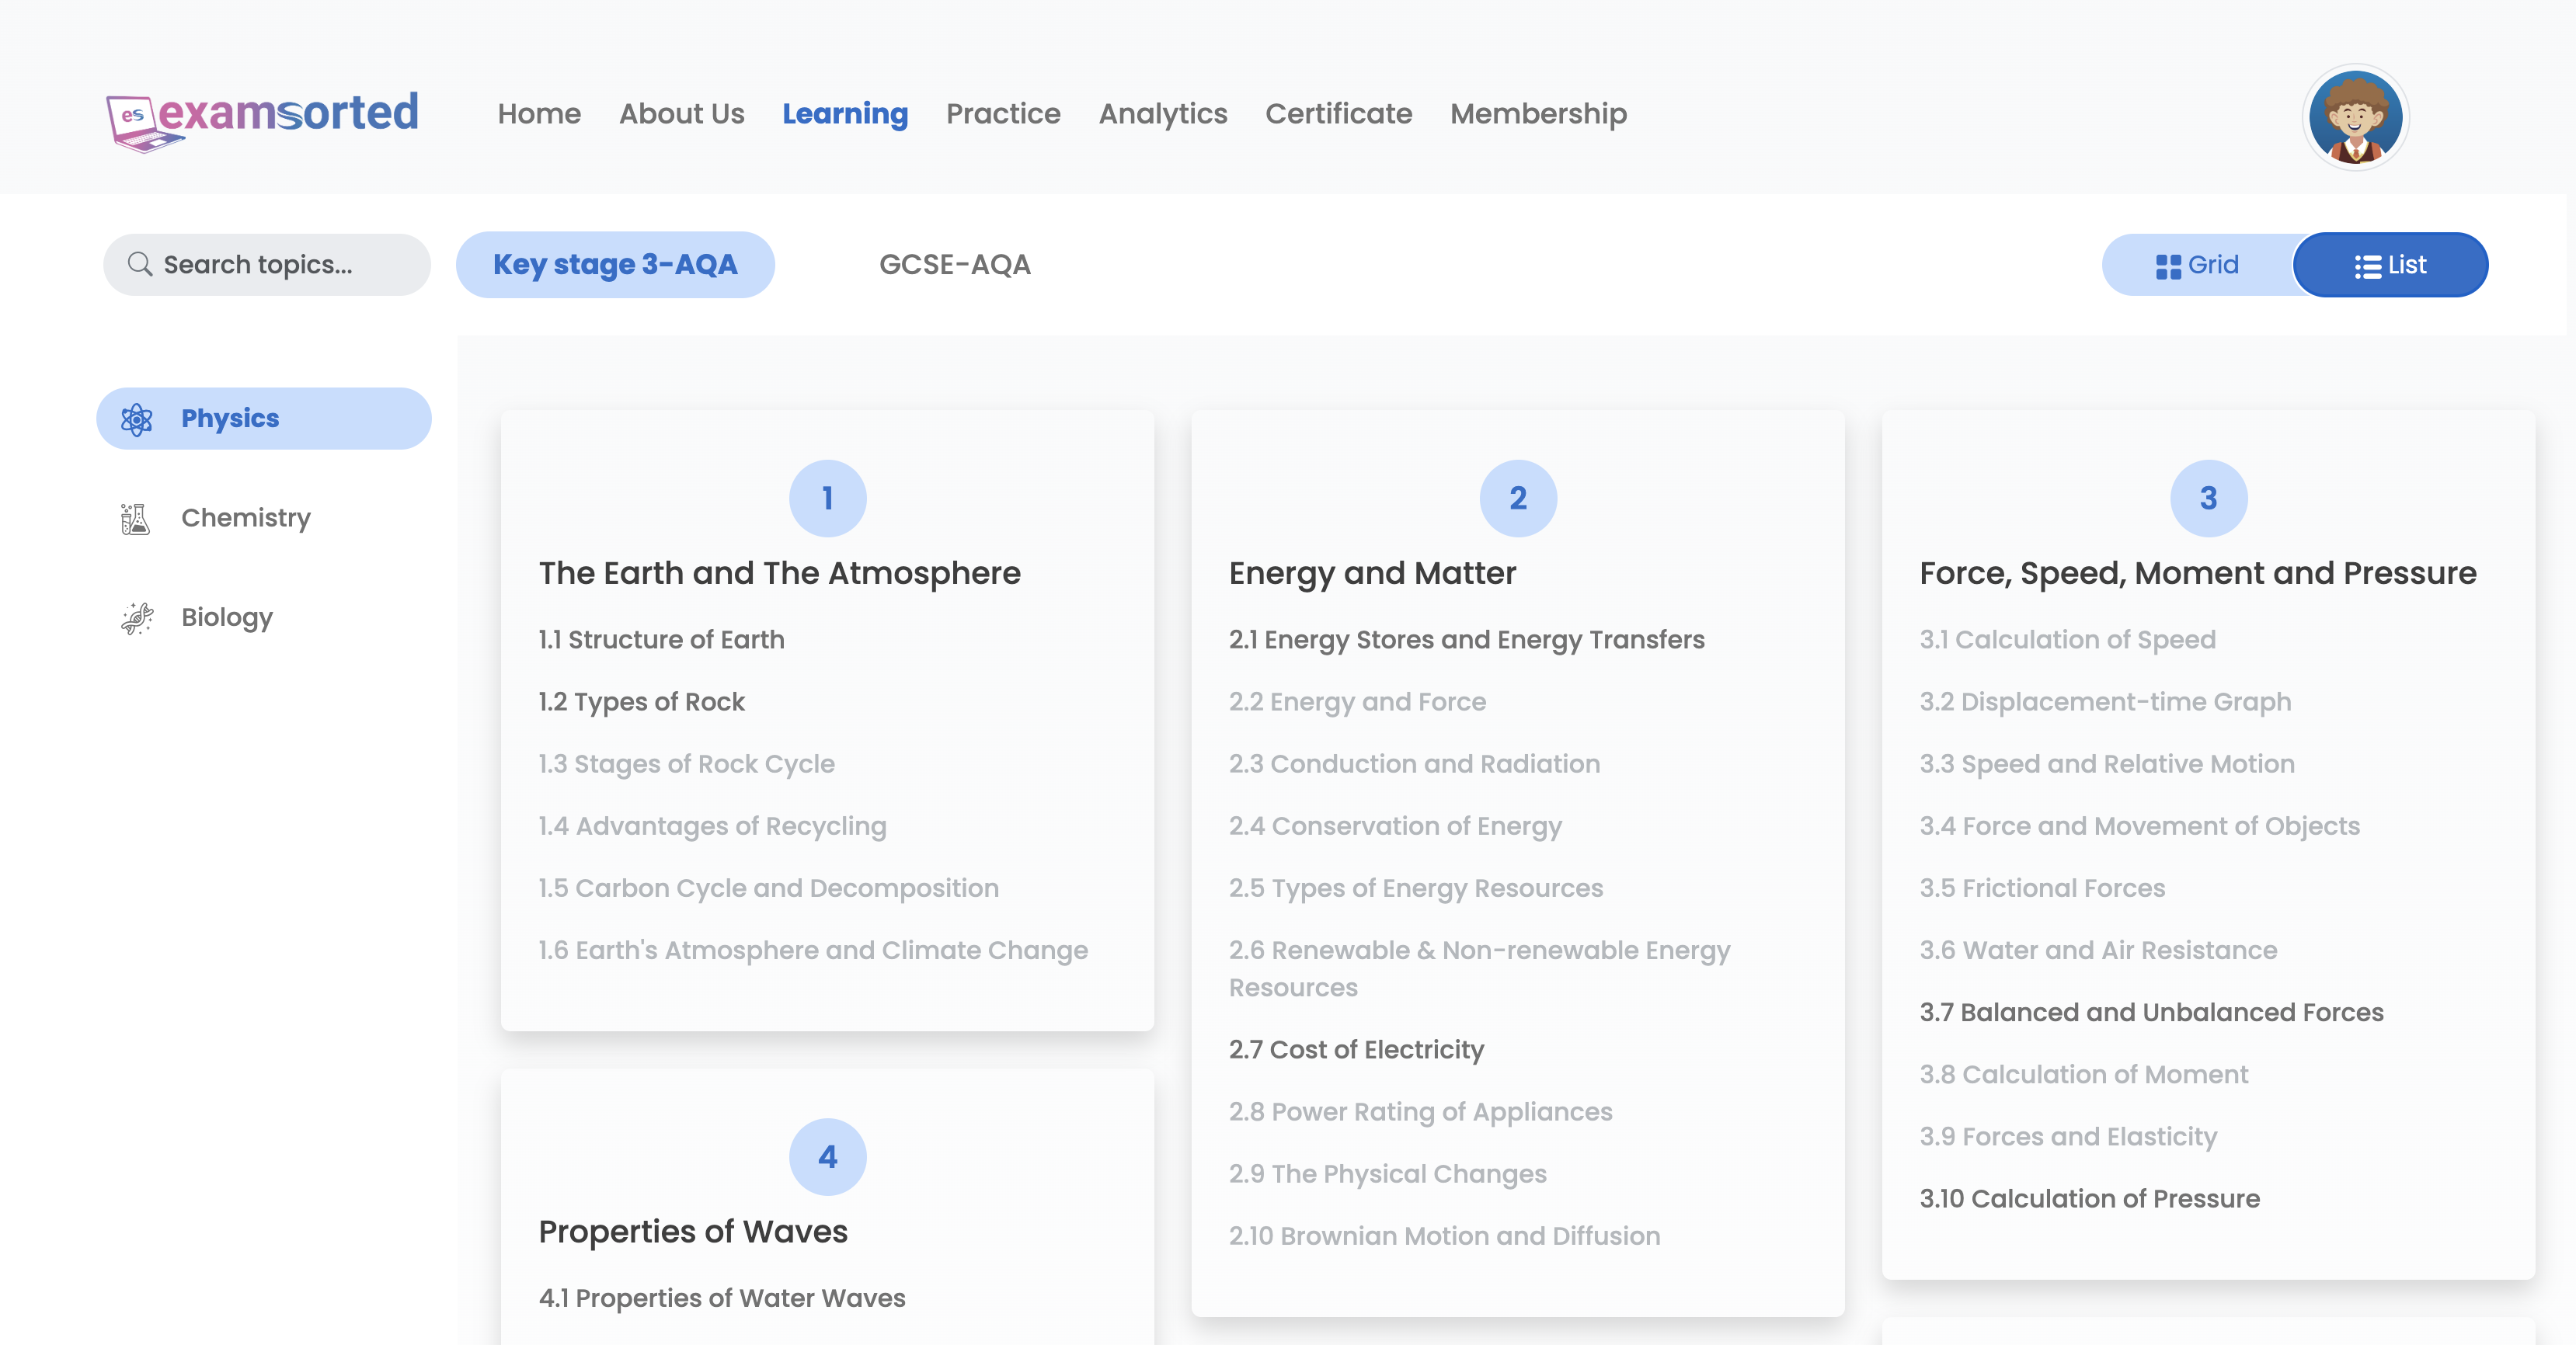
Task: Open 2.6 Renewable & Non-renewable Energy Resources
Action: click(x=1479, y=969)
